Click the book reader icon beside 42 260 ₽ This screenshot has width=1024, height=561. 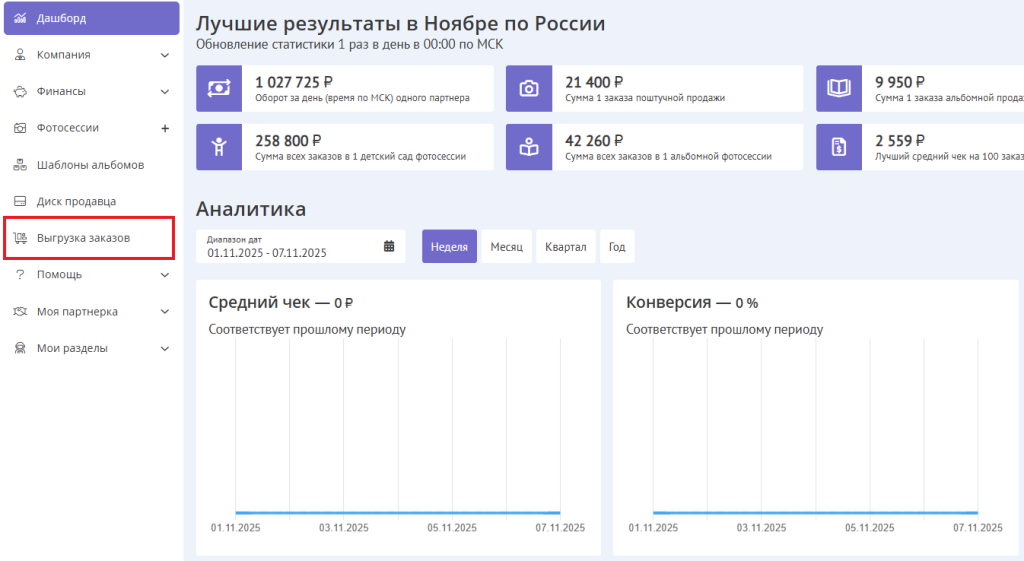528,147
